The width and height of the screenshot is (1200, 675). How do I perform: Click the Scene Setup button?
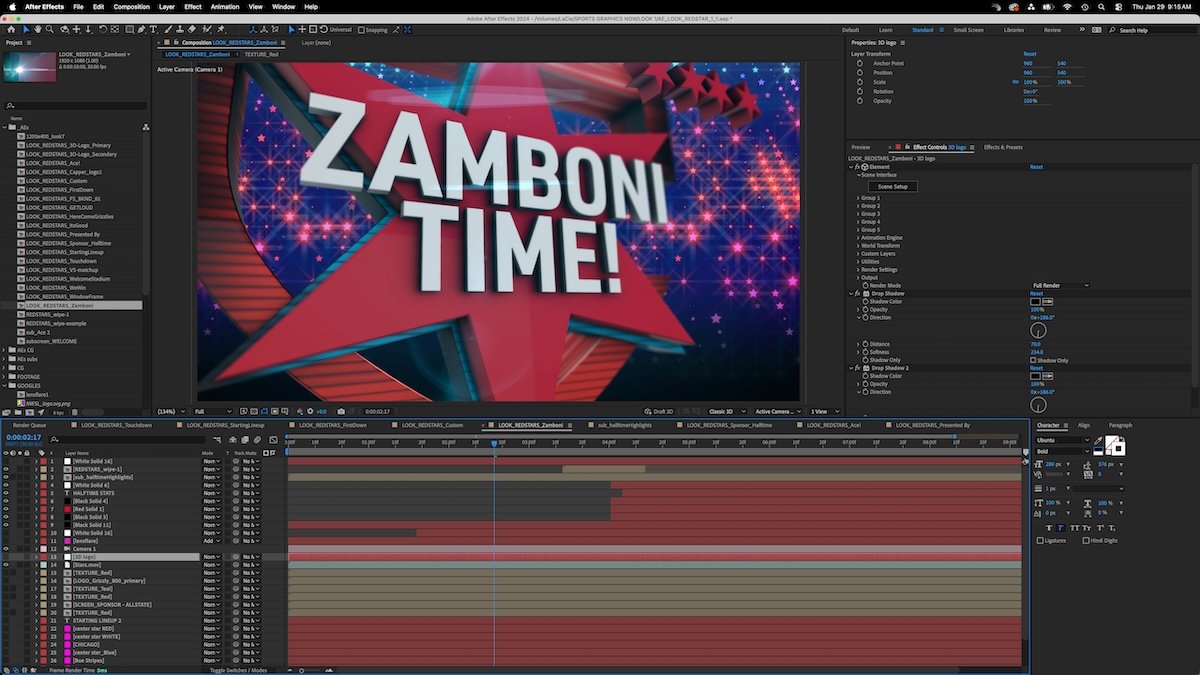892,186
